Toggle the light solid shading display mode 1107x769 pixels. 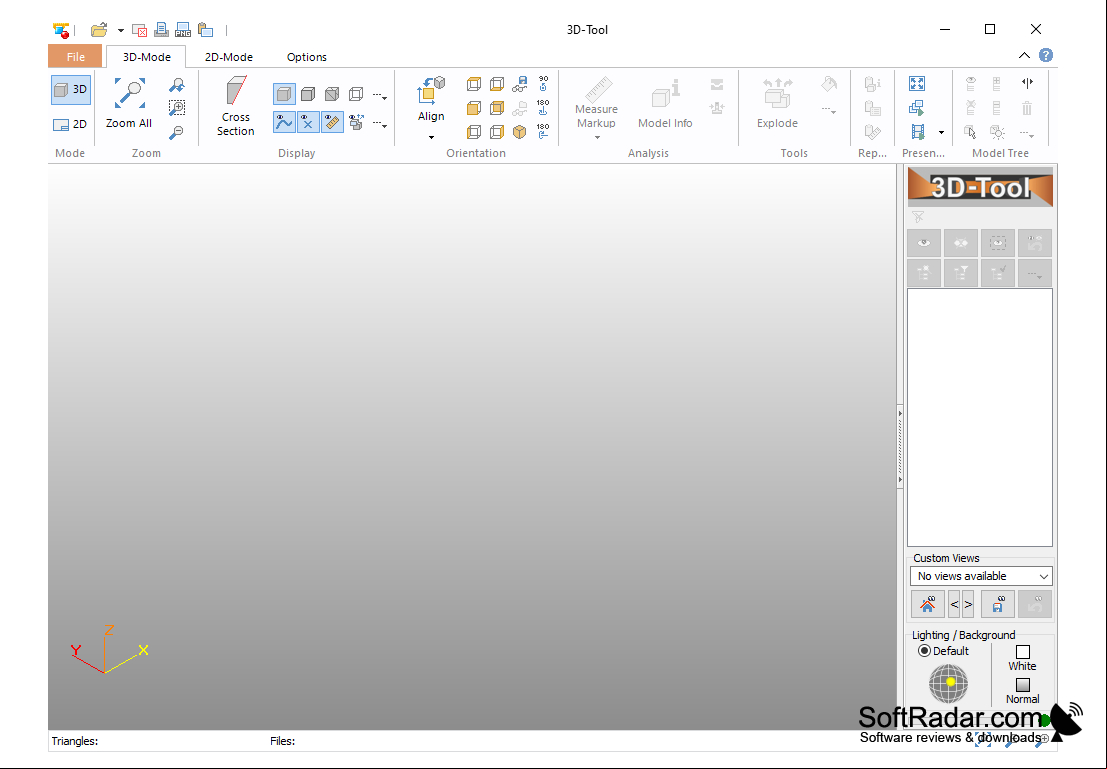(x=284, y=94)
